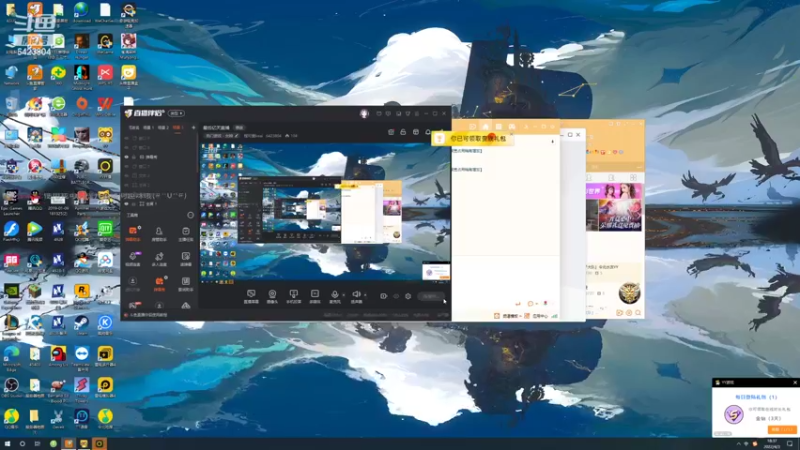Open GeForce Experience desktop shortcut

[x=11, y=292]
